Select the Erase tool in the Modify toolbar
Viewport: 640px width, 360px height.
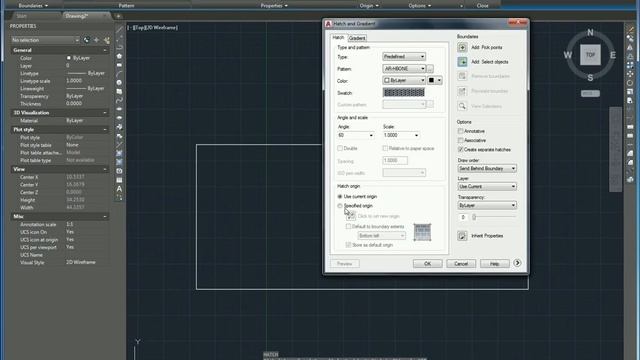(x=630, y=29)
